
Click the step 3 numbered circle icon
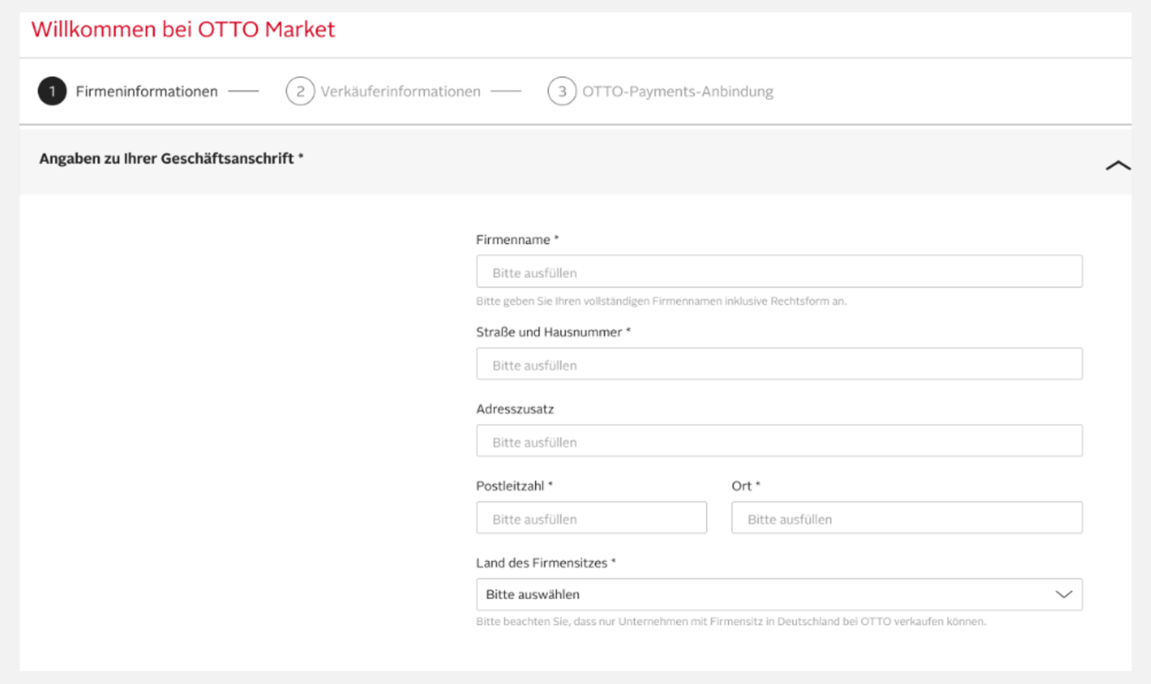click(562, 90)
